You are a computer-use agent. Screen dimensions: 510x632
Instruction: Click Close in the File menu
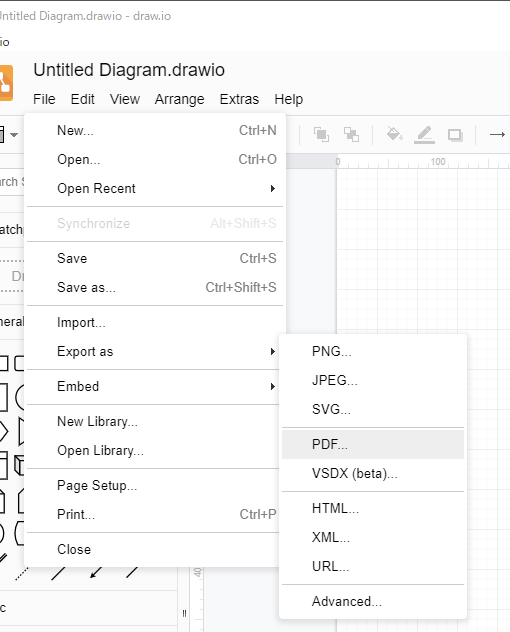pos(155,549)
